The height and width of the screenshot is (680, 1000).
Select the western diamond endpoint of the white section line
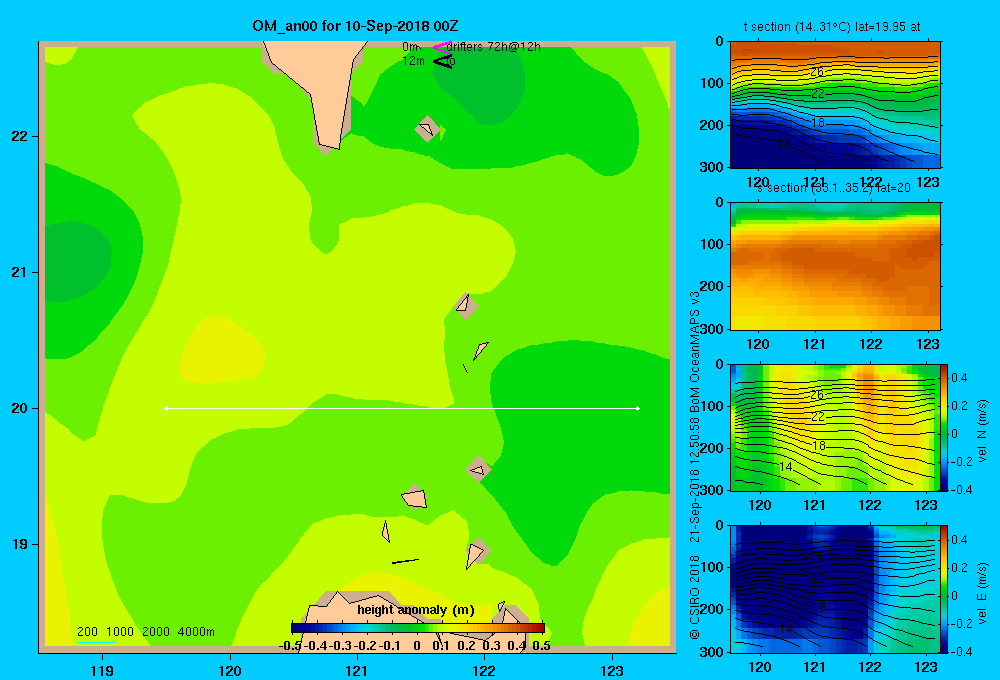(166, 408)
